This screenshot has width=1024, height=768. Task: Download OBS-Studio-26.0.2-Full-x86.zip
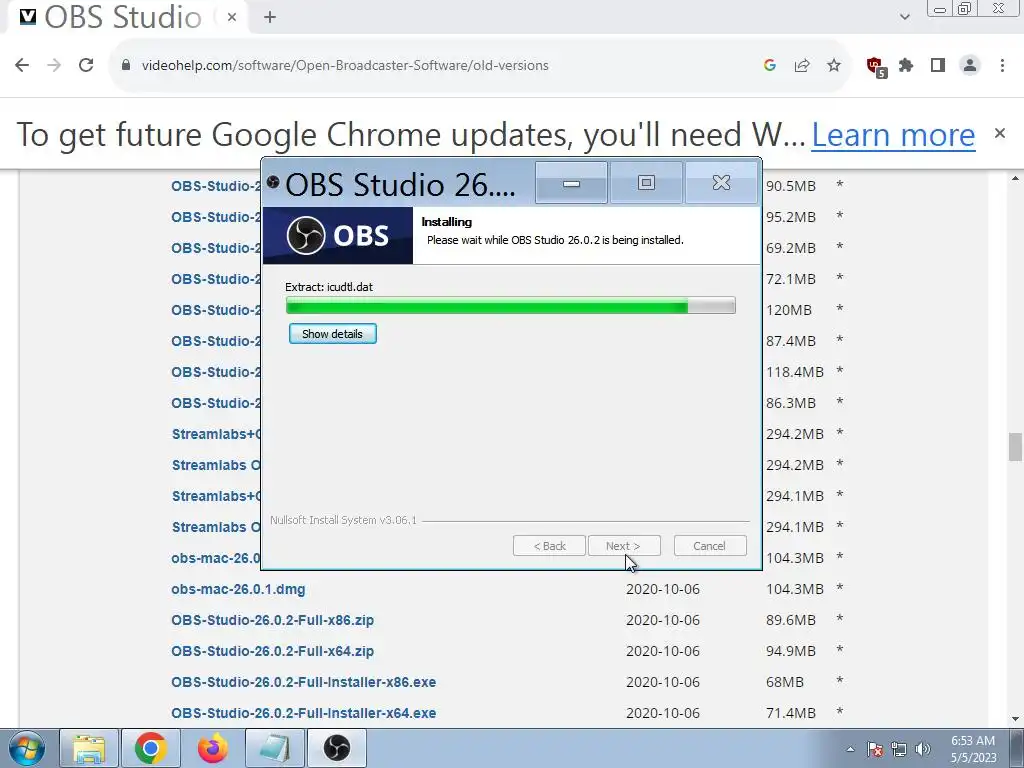[272, 620]
